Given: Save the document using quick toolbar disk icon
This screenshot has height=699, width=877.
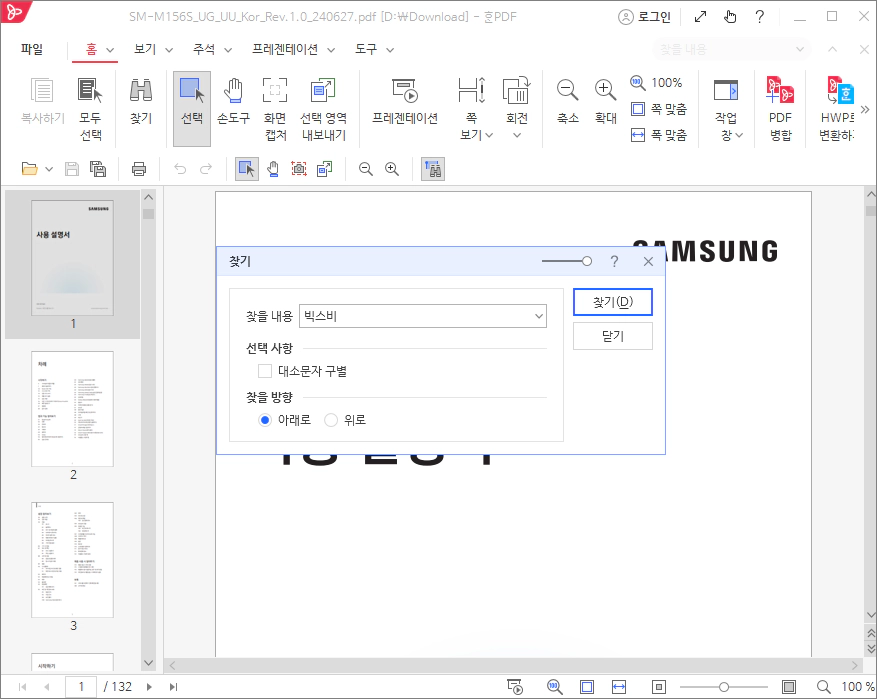Looking at the screenshot, I should pyautogui.click(x=72, y=169).
